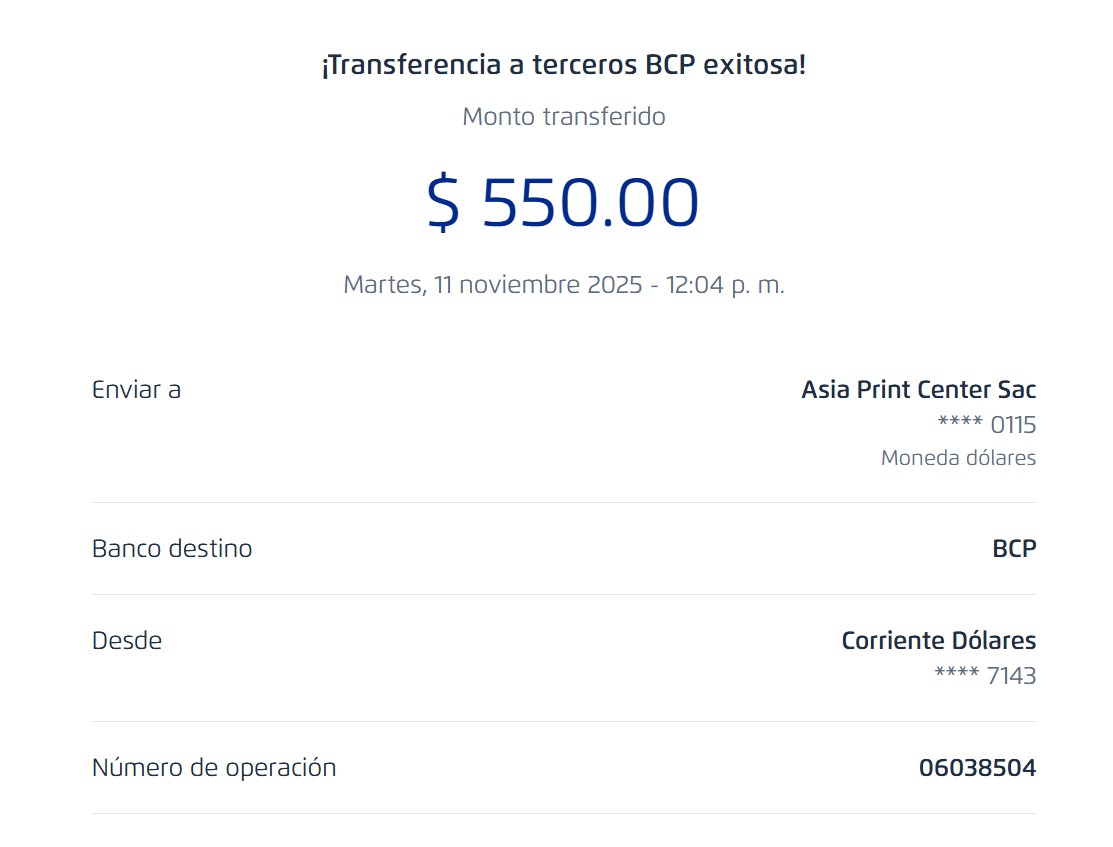Click the divider line above Banco destino

click(564, 502)
